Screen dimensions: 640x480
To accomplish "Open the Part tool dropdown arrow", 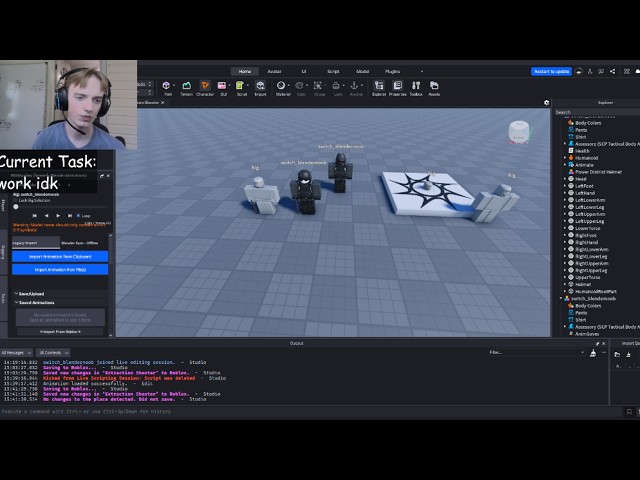I will click(174, 86).
